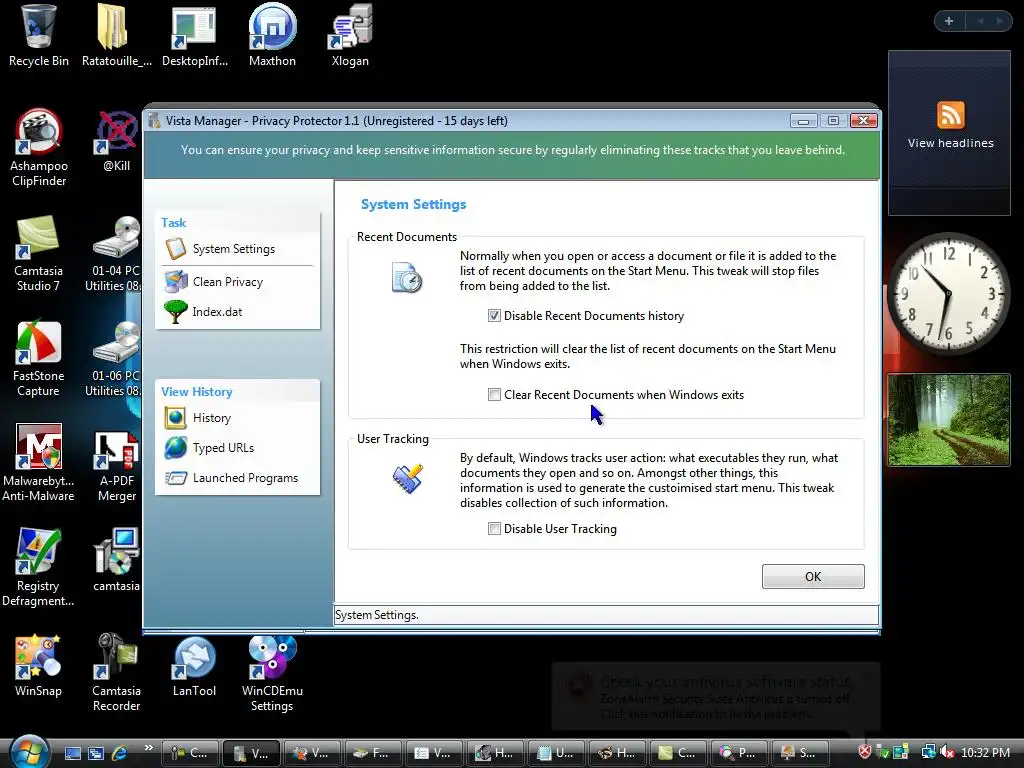This screenshot has height=768, width=1024.
Task: Select Registry Defragment desktop shortcut
Action: pyautogui.click(x=39, y=568)
